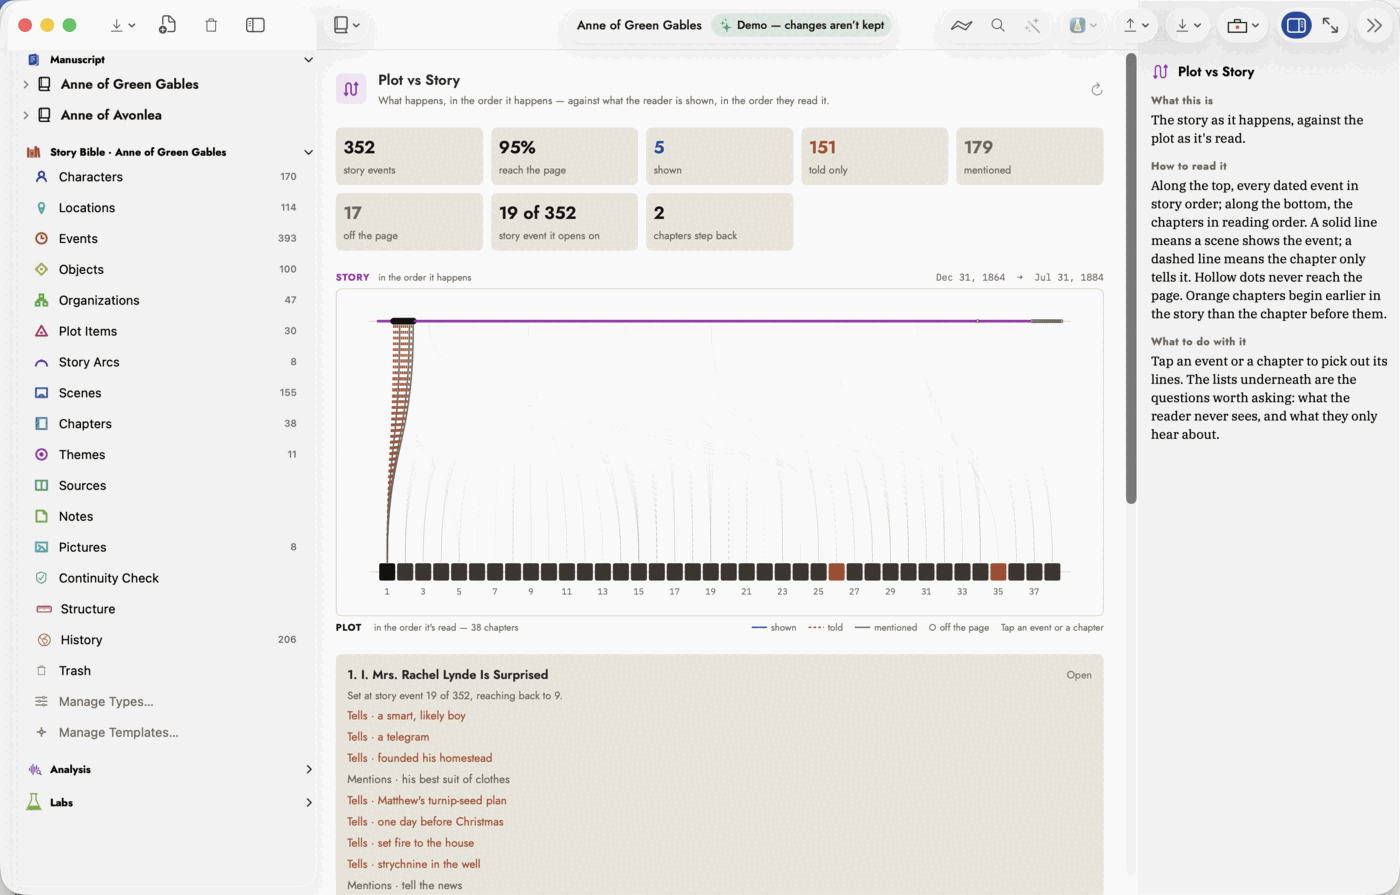The image size is (1400, 895).
Task: Click the Notes icon in the sidebar
Action: (41, 516)
